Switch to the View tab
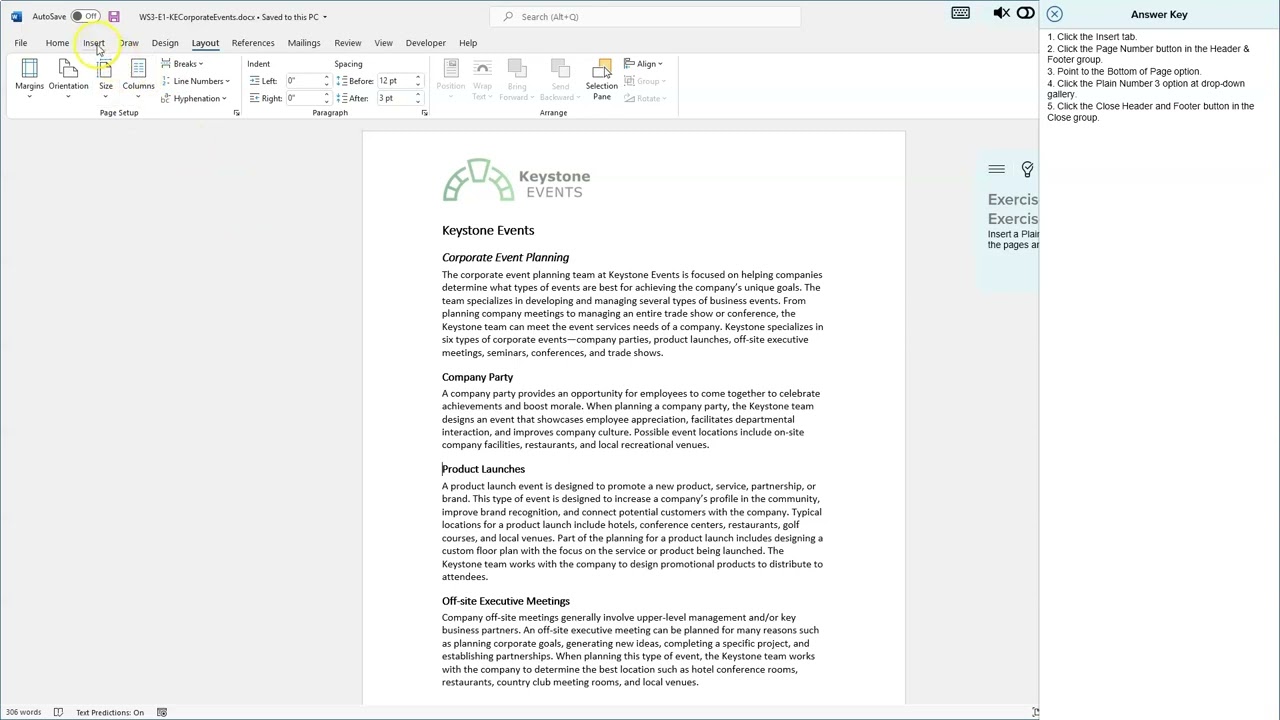Image resolution: width=1280 pixels, height=720 pixels. [383, 43]
